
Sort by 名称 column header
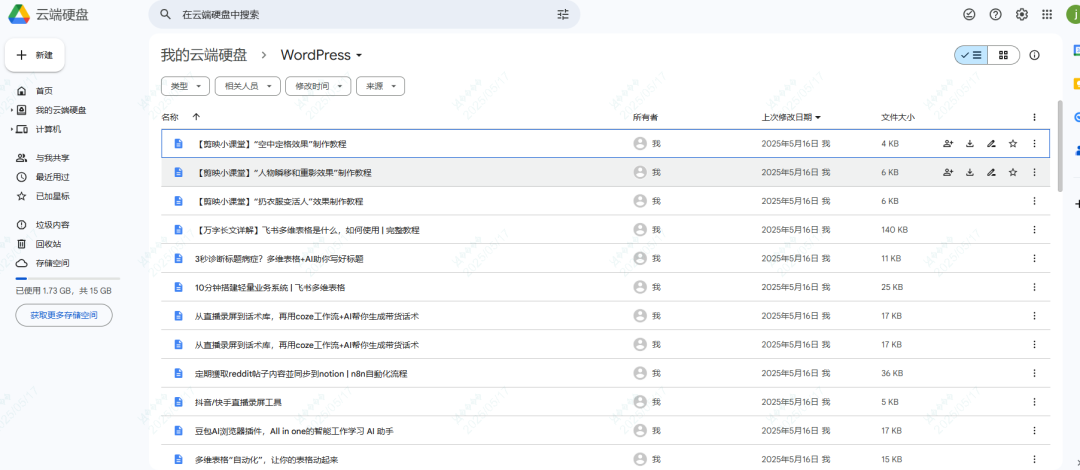170,117
